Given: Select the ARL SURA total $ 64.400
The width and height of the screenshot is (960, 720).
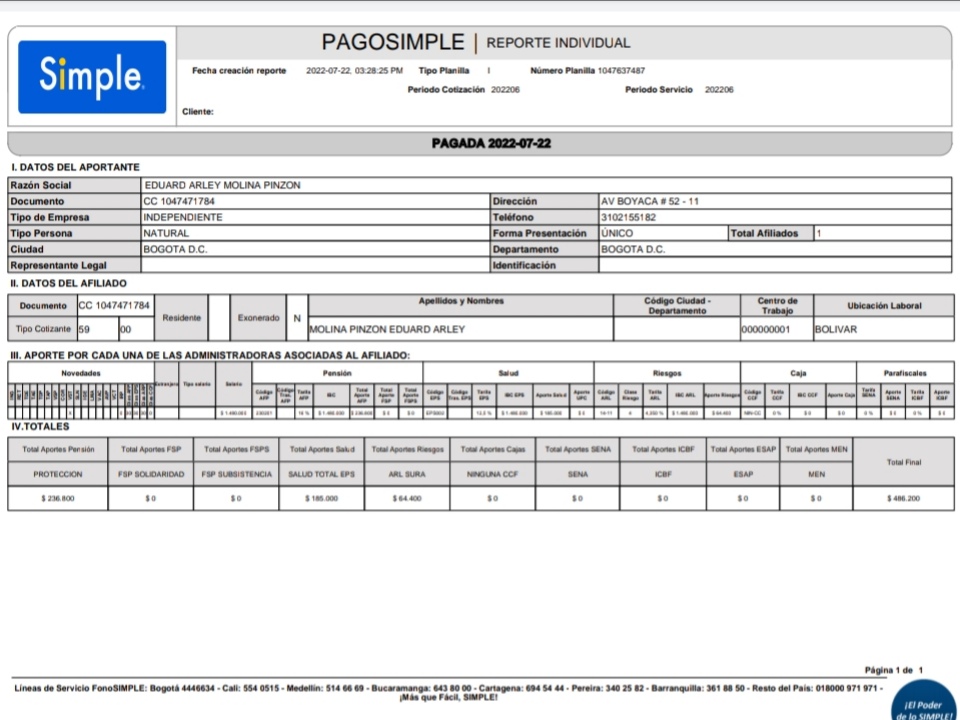Looking at the screenshot, I should tap(407, 497).
